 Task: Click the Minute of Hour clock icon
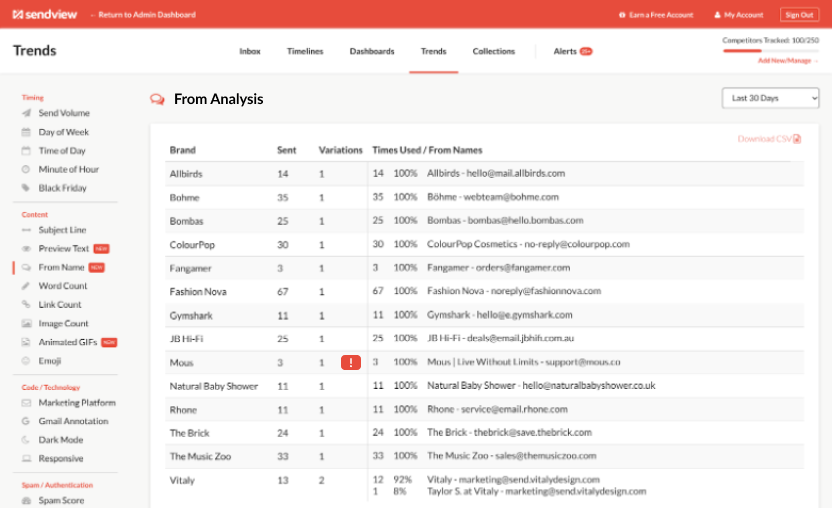pyautogui.click(x=26, y=169)
